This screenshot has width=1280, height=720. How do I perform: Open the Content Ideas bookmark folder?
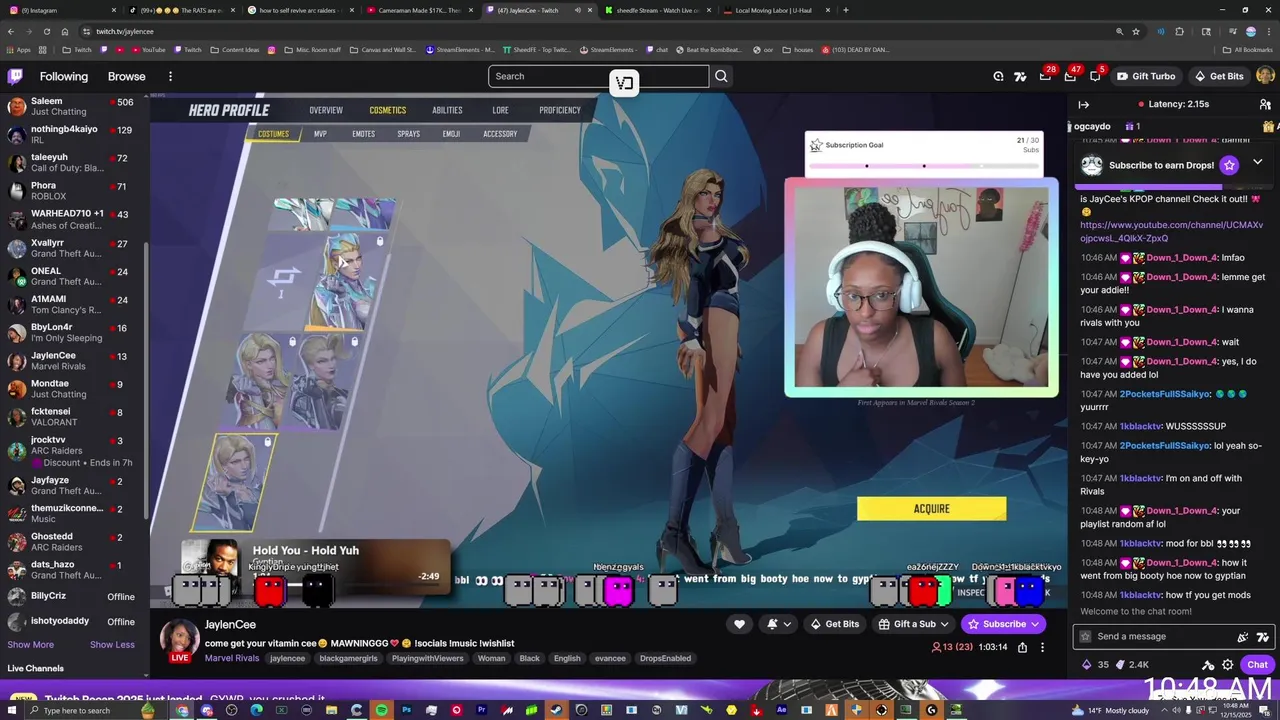[x=235, y=49]
